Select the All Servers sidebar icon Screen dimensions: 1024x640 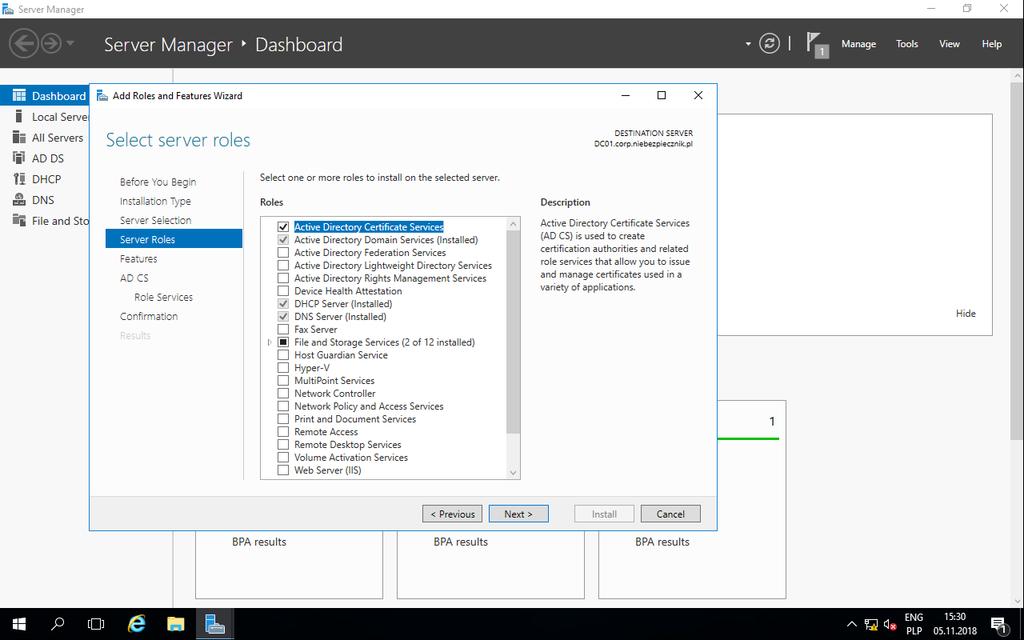19,137
